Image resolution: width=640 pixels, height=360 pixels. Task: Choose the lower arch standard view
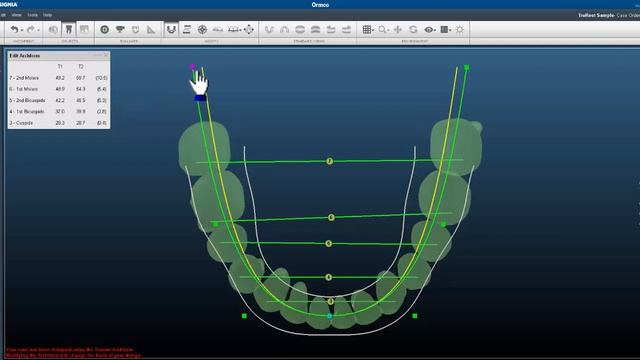point(269,29)
